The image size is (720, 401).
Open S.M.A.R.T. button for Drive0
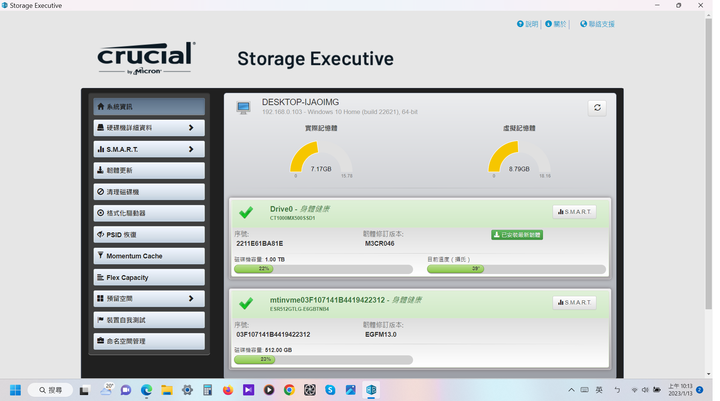point(574,212)
